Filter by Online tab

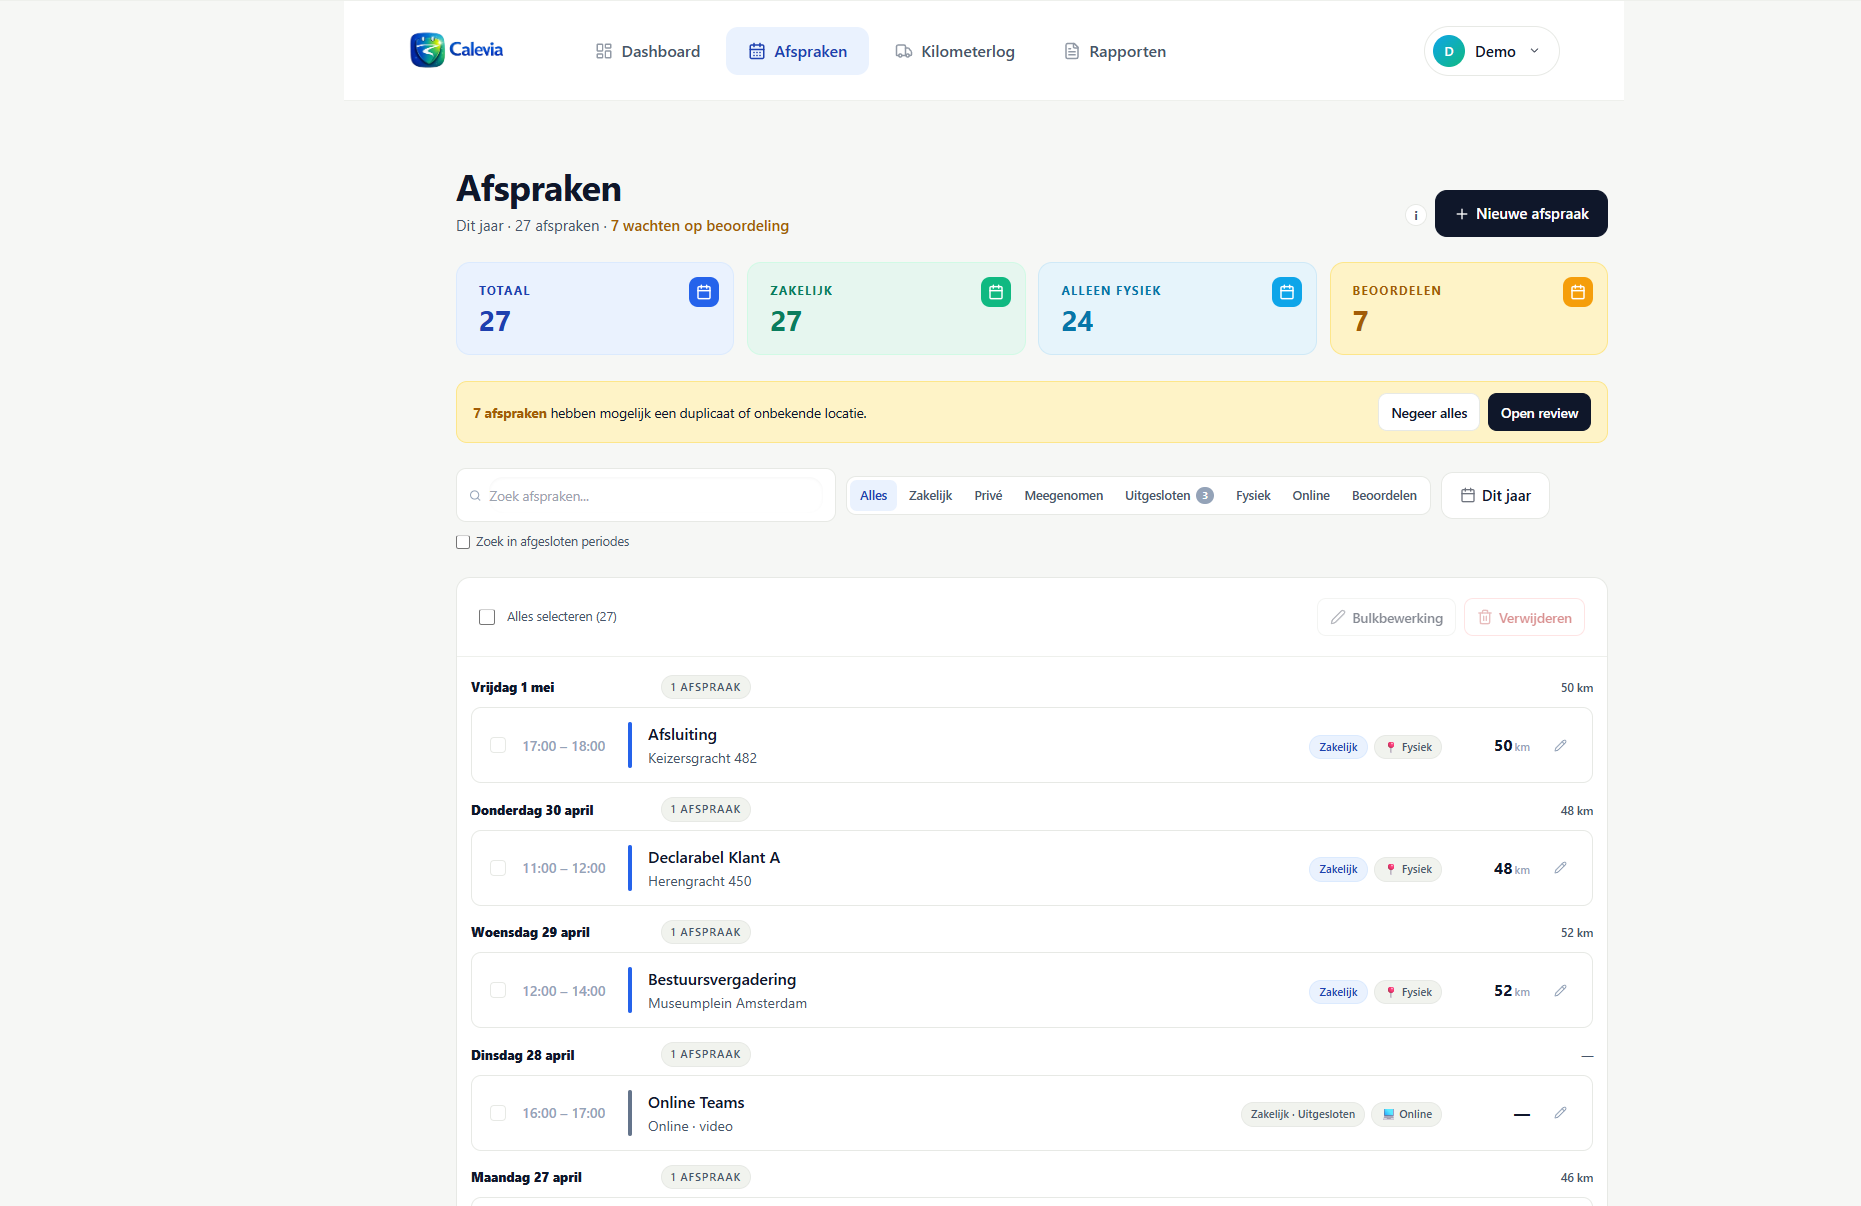point(1311,496)
